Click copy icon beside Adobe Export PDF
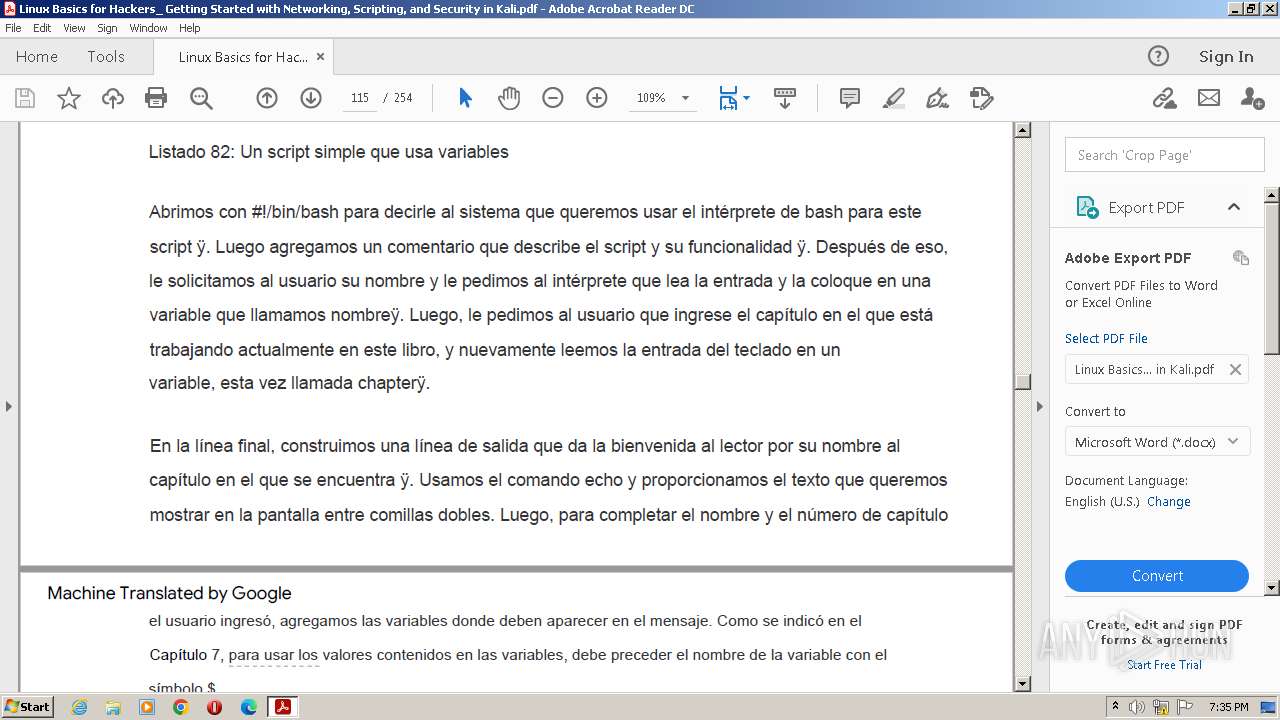1280x720 pixels. (x=1241, y=257)
